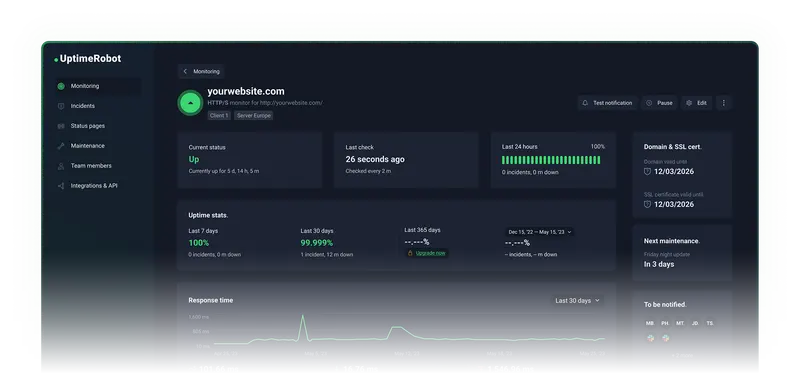
Task: Click the Last 7 days 100% value
Action: coord(198,243)
